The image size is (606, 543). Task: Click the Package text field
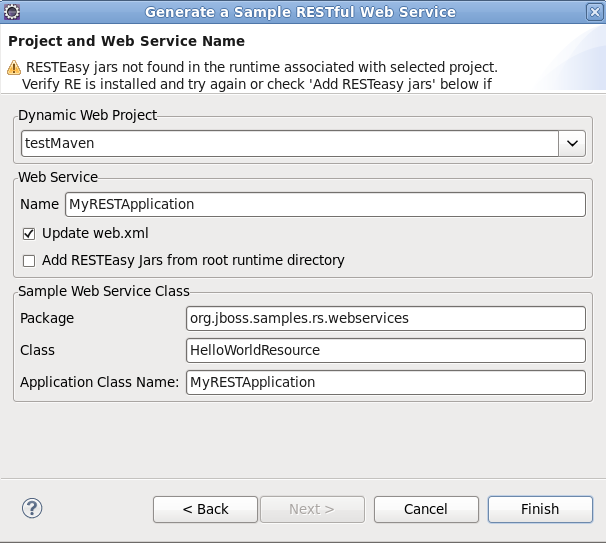coord(385,318)
